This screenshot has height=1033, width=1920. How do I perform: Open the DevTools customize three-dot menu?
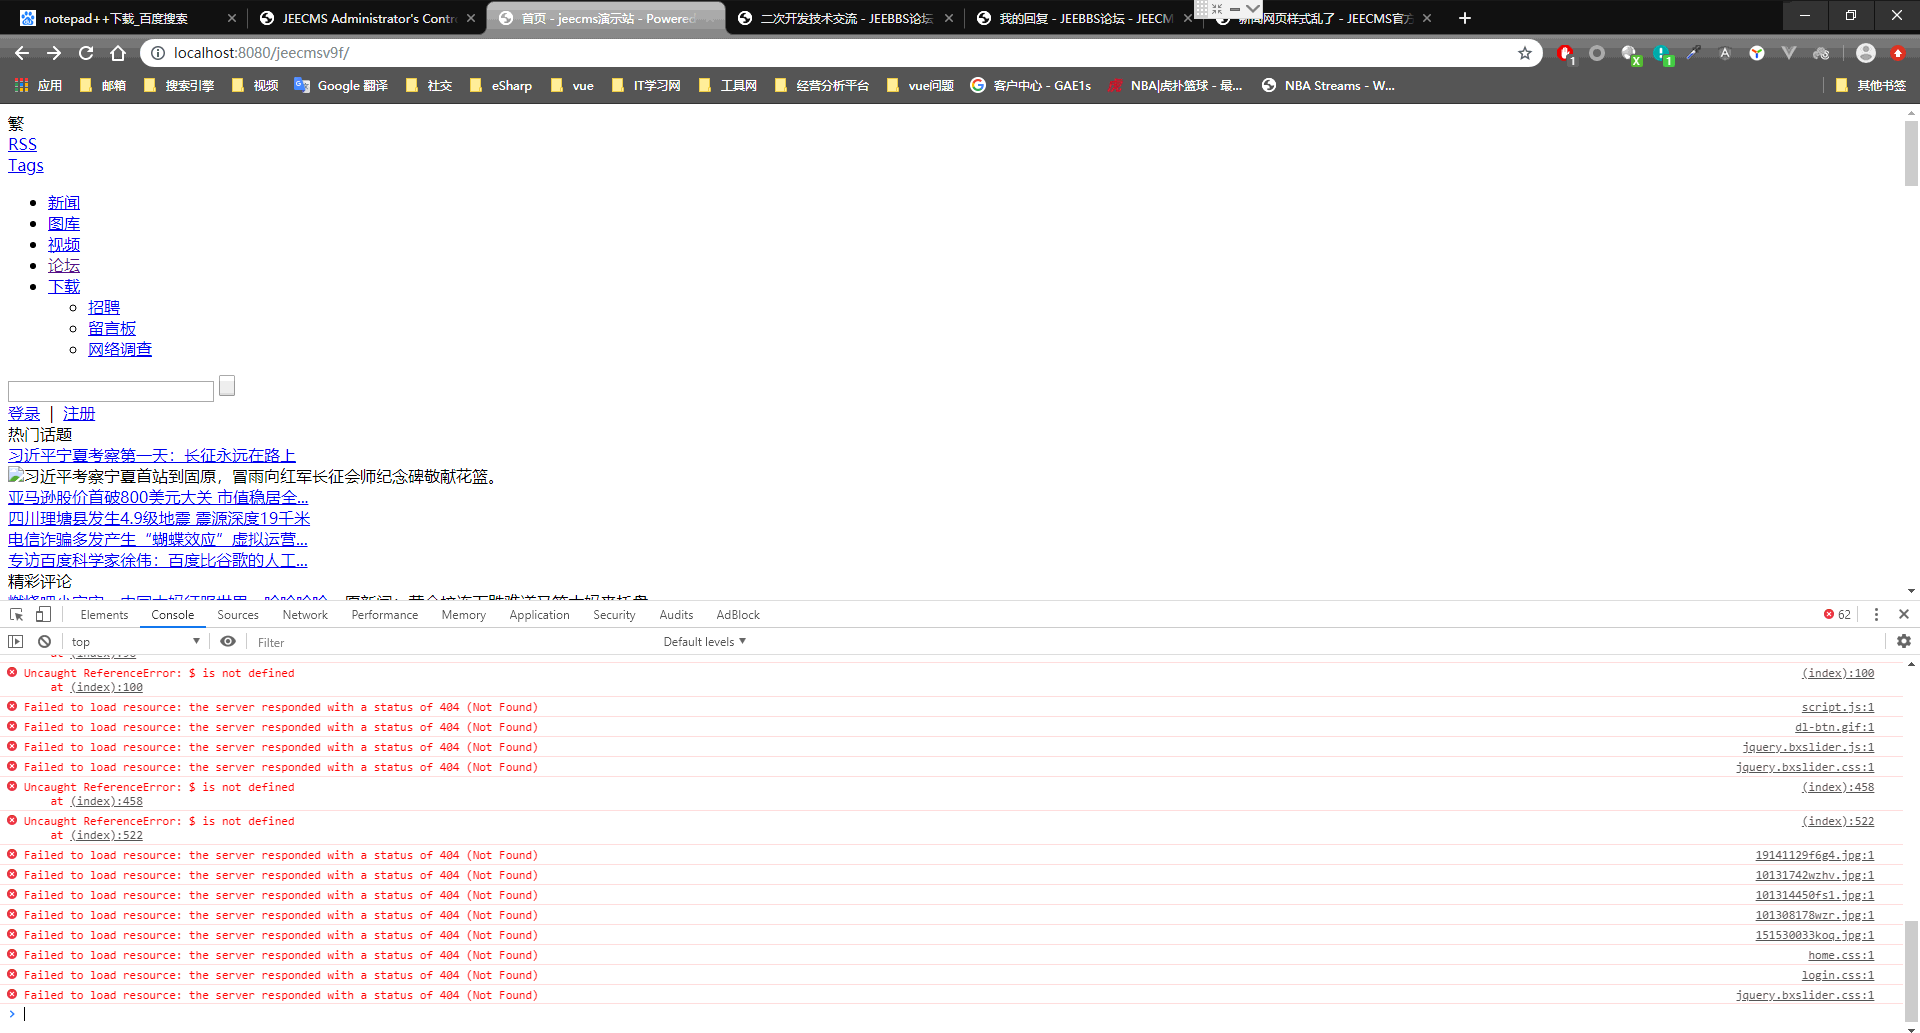(1876, 615)
